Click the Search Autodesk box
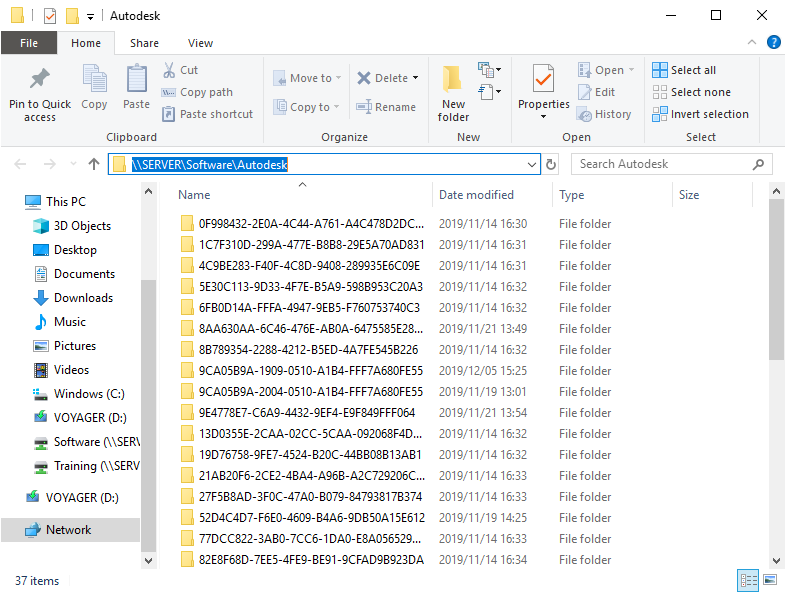This screenshot has height=593, width=786. (671, 164)
